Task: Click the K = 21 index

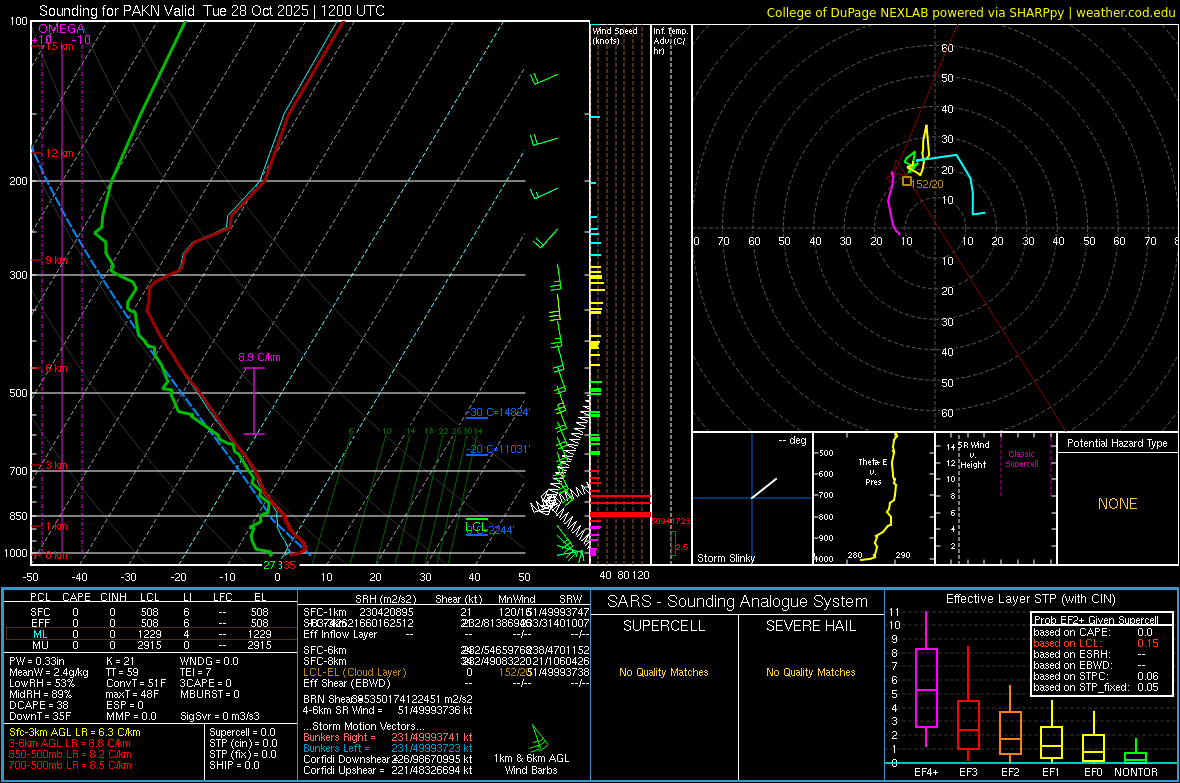Action: pyautogui.click(x=120, y=661)
